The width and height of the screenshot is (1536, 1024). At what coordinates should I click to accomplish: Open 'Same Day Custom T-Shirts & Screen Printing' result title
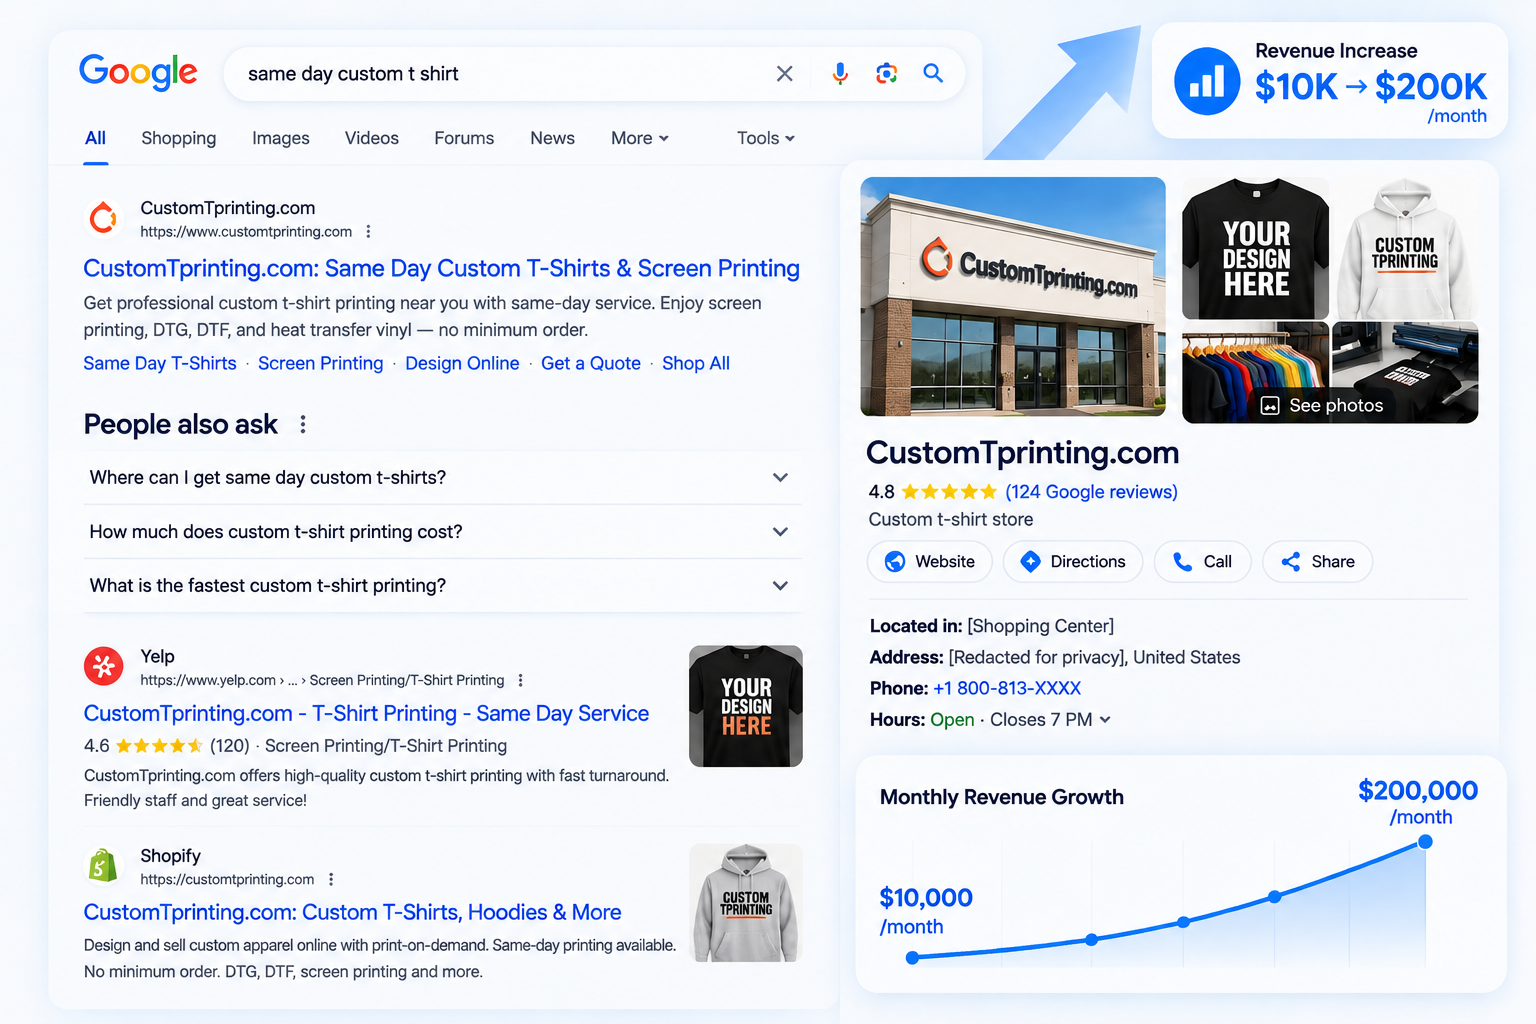441,269
